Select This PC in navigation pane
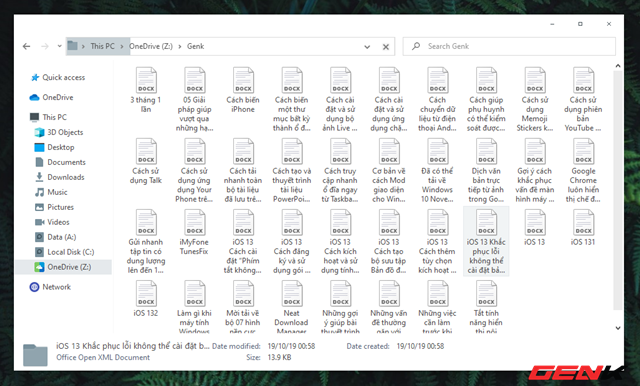 pyautogui.click(x=49, y=117)
